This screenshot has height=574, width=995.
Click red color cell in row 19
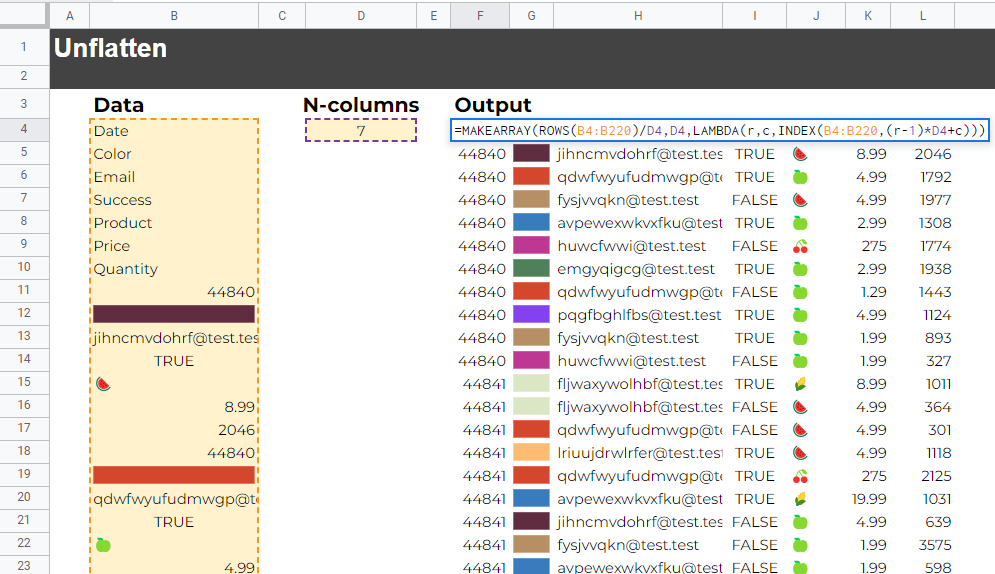[x=174, y=475]
